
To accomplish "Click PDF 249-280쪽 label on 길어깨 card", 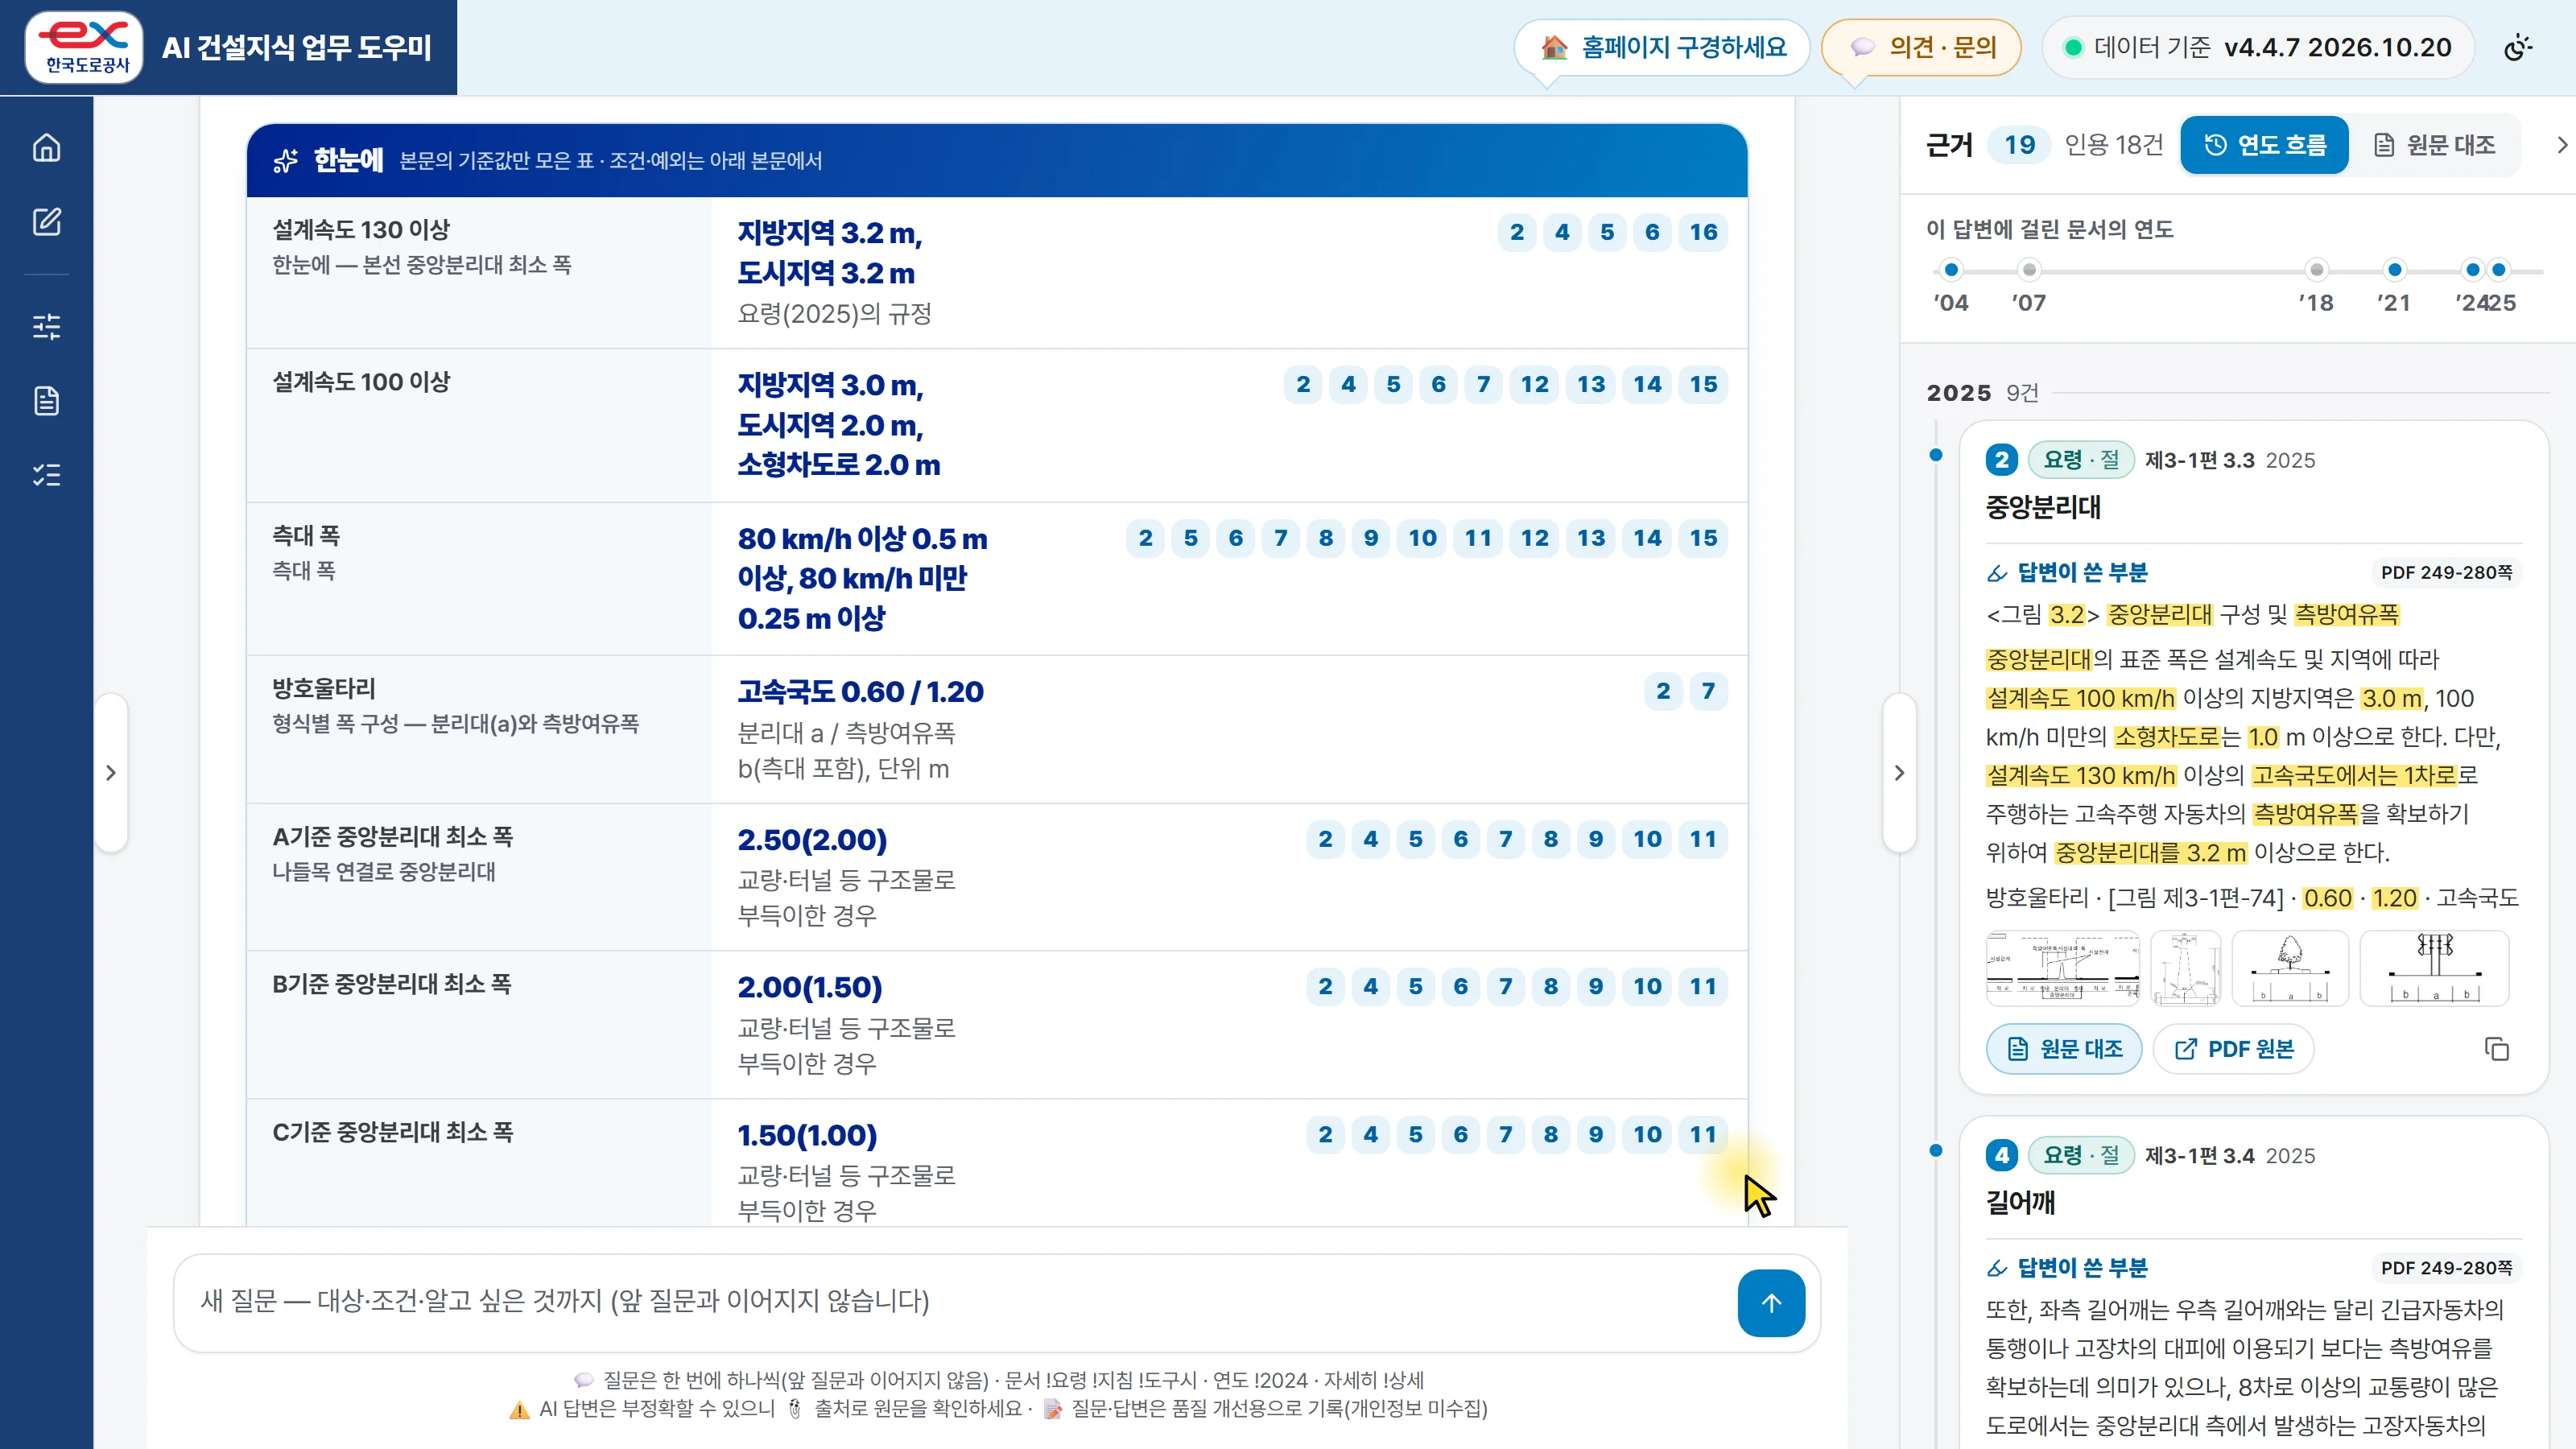I will [2446, 1269].
